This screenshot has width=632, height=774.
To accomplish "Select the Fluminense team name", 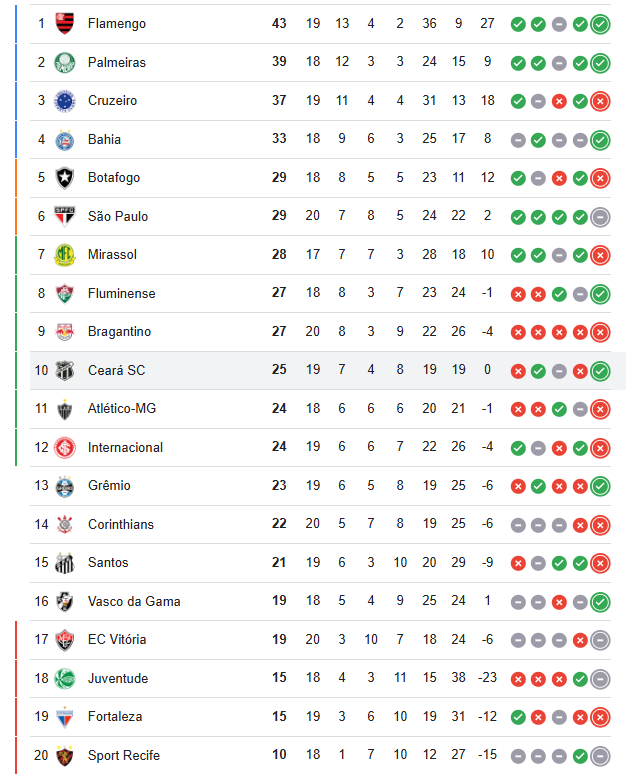I will click(121, 293).
